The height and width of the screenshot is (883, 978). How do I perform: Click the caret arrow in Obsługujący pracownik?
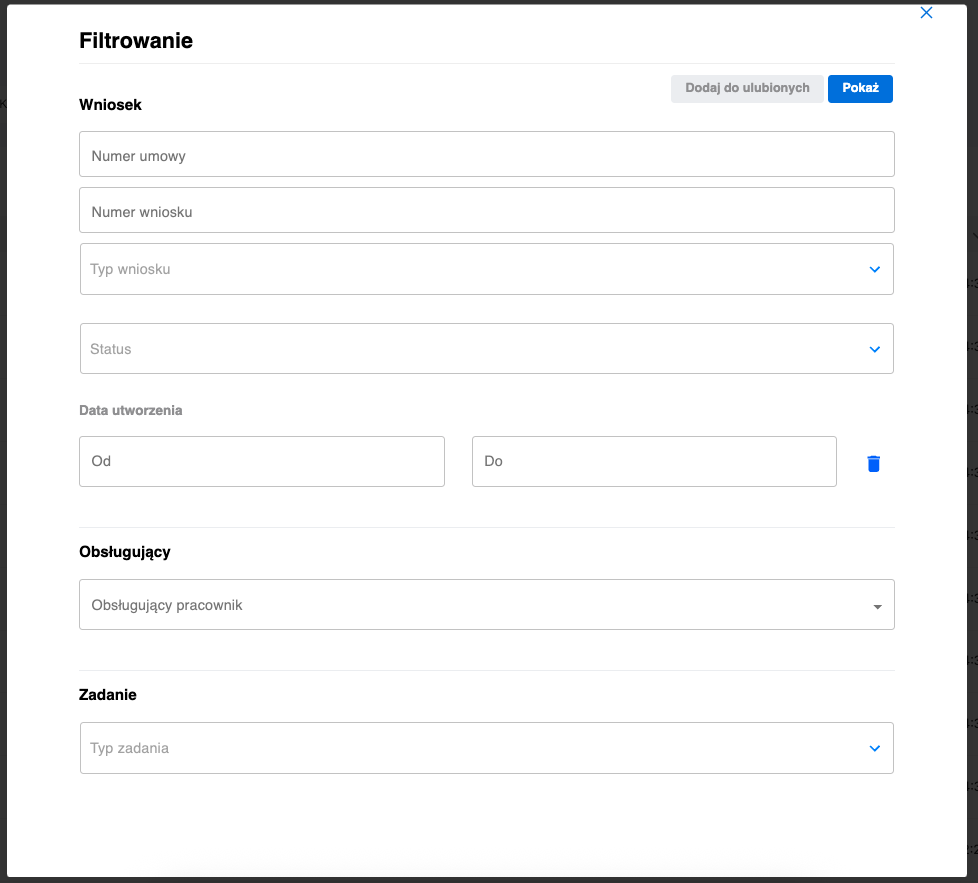(x=877, y=606)
